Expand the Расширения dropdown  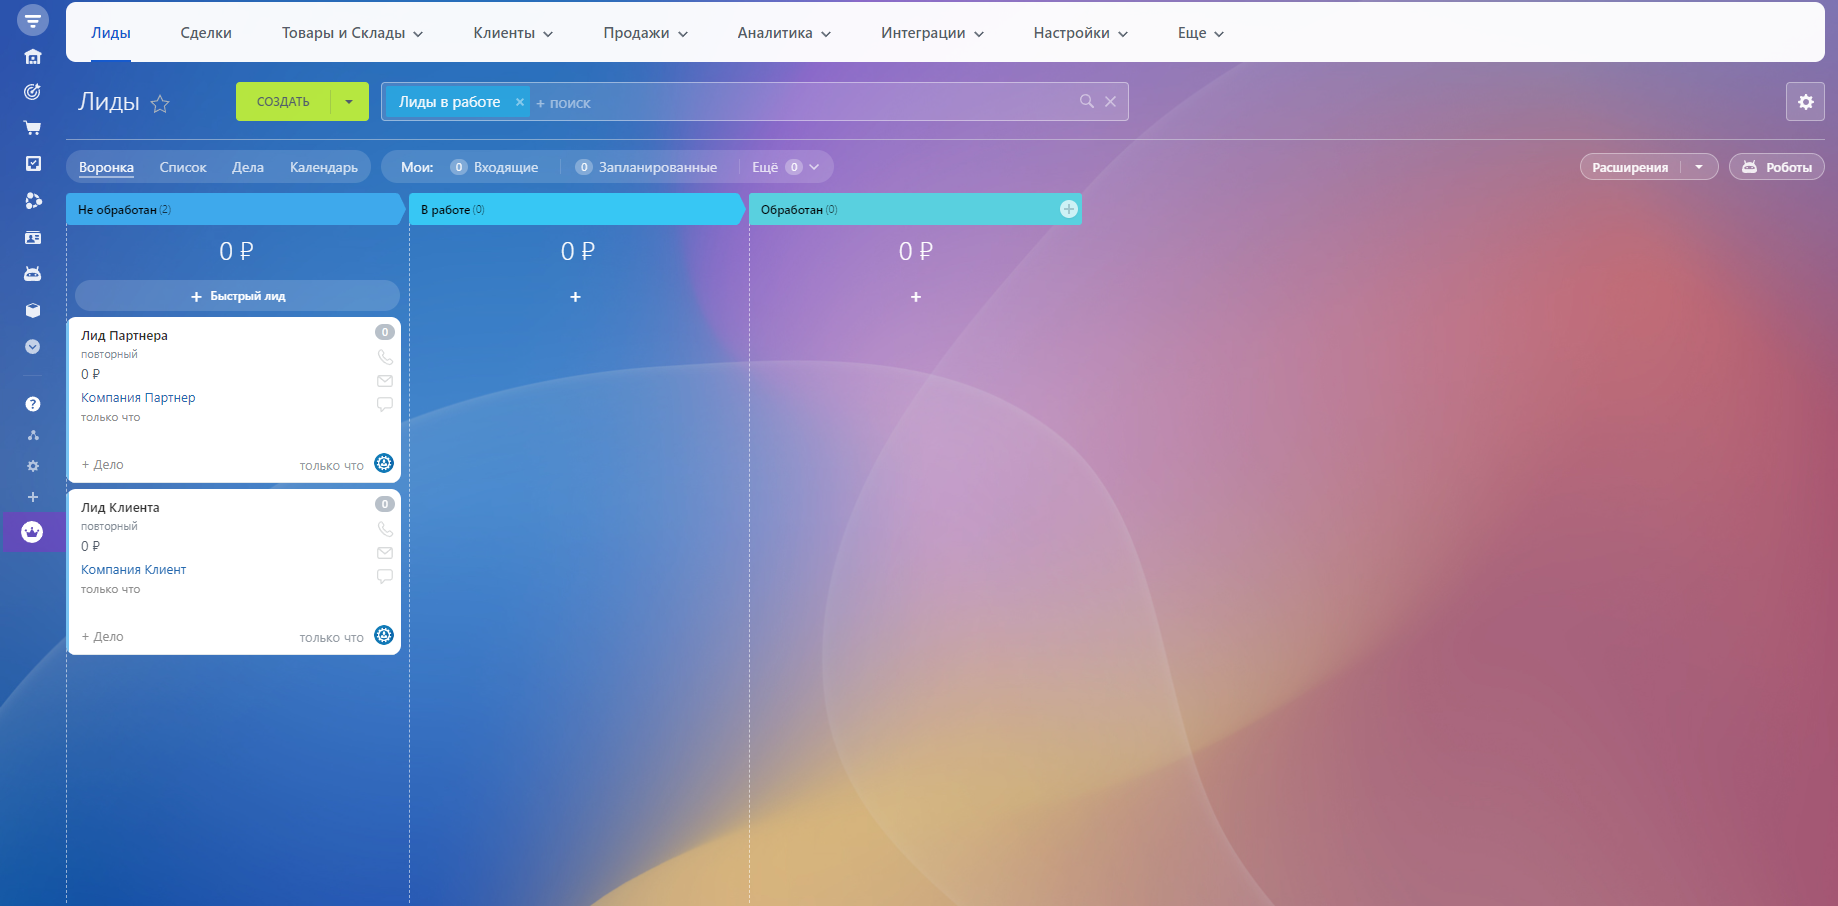click(x=1699, y=167)
